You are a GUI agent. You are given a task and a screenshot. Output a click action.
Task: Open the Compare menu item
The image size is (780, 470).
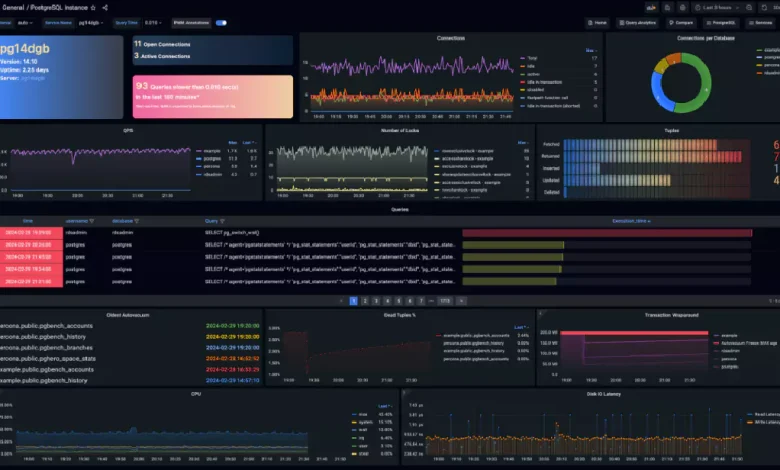(681, 23)
